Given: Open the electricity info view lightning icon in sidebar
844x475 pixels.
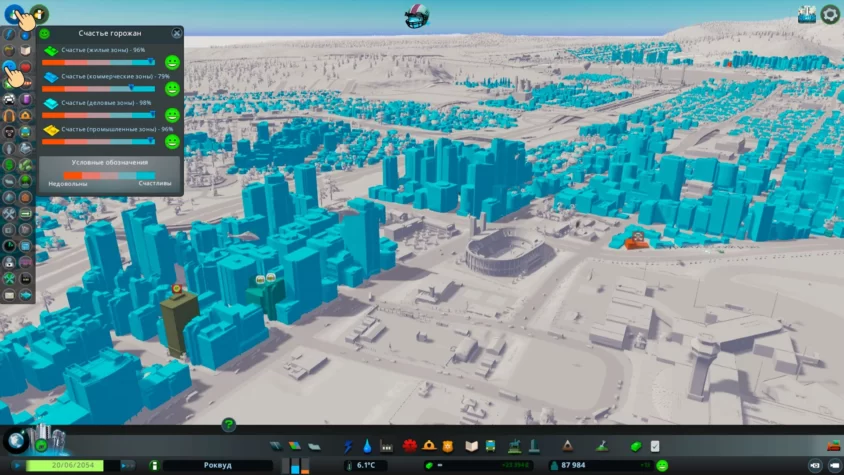Looking at the screenshot, I should (9, 35).
